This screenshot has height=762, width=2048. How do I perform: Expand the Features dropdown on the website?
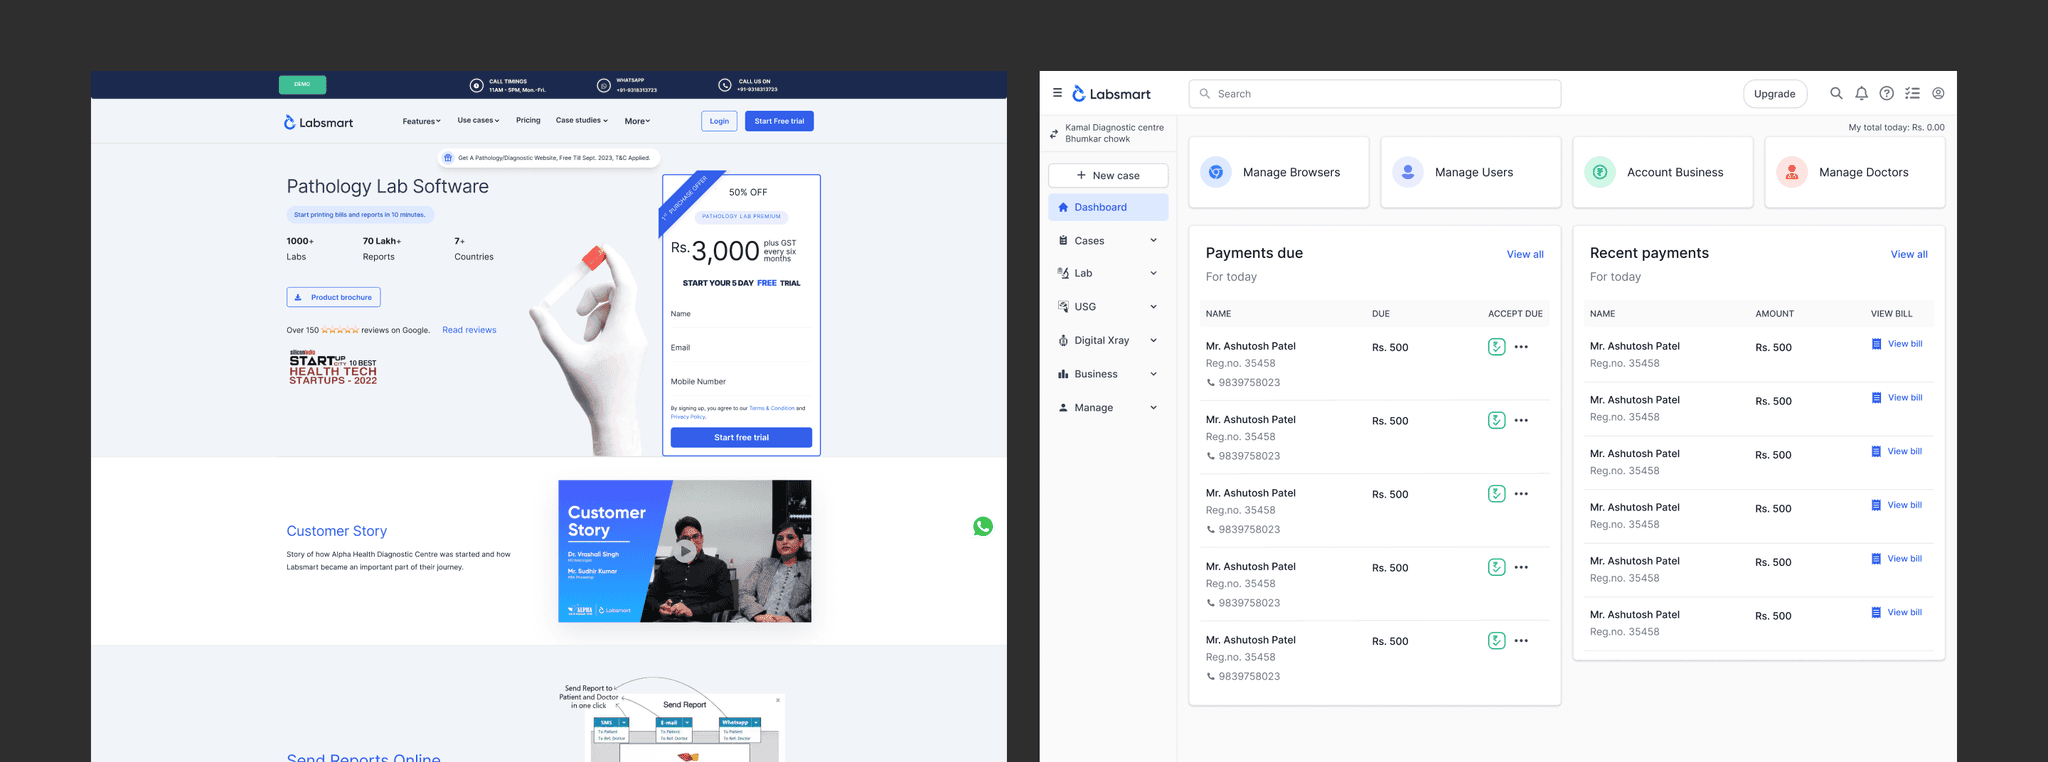coord(421,121)
